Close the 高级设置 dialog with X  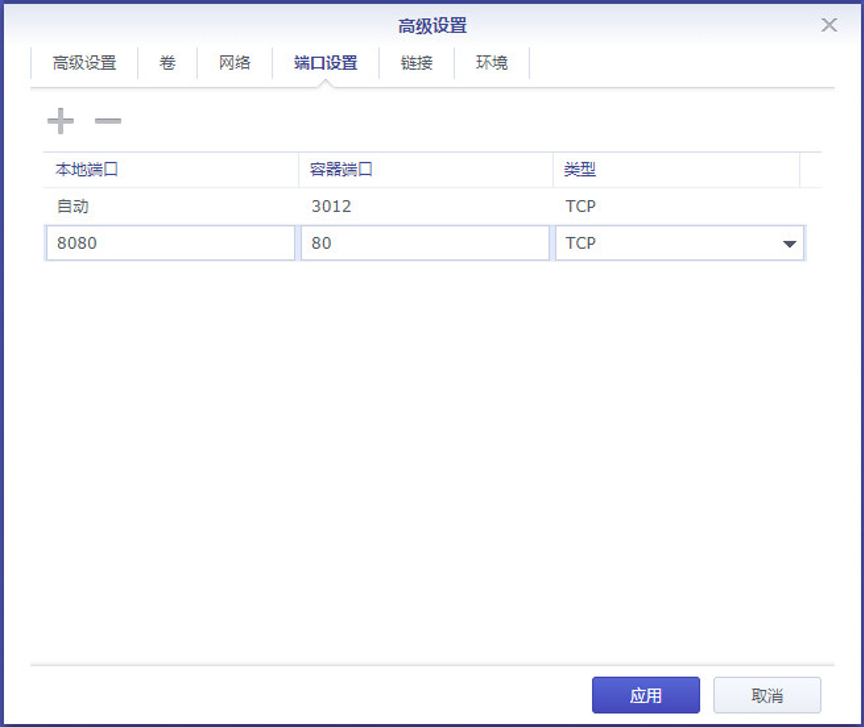(x=829, y=25)
